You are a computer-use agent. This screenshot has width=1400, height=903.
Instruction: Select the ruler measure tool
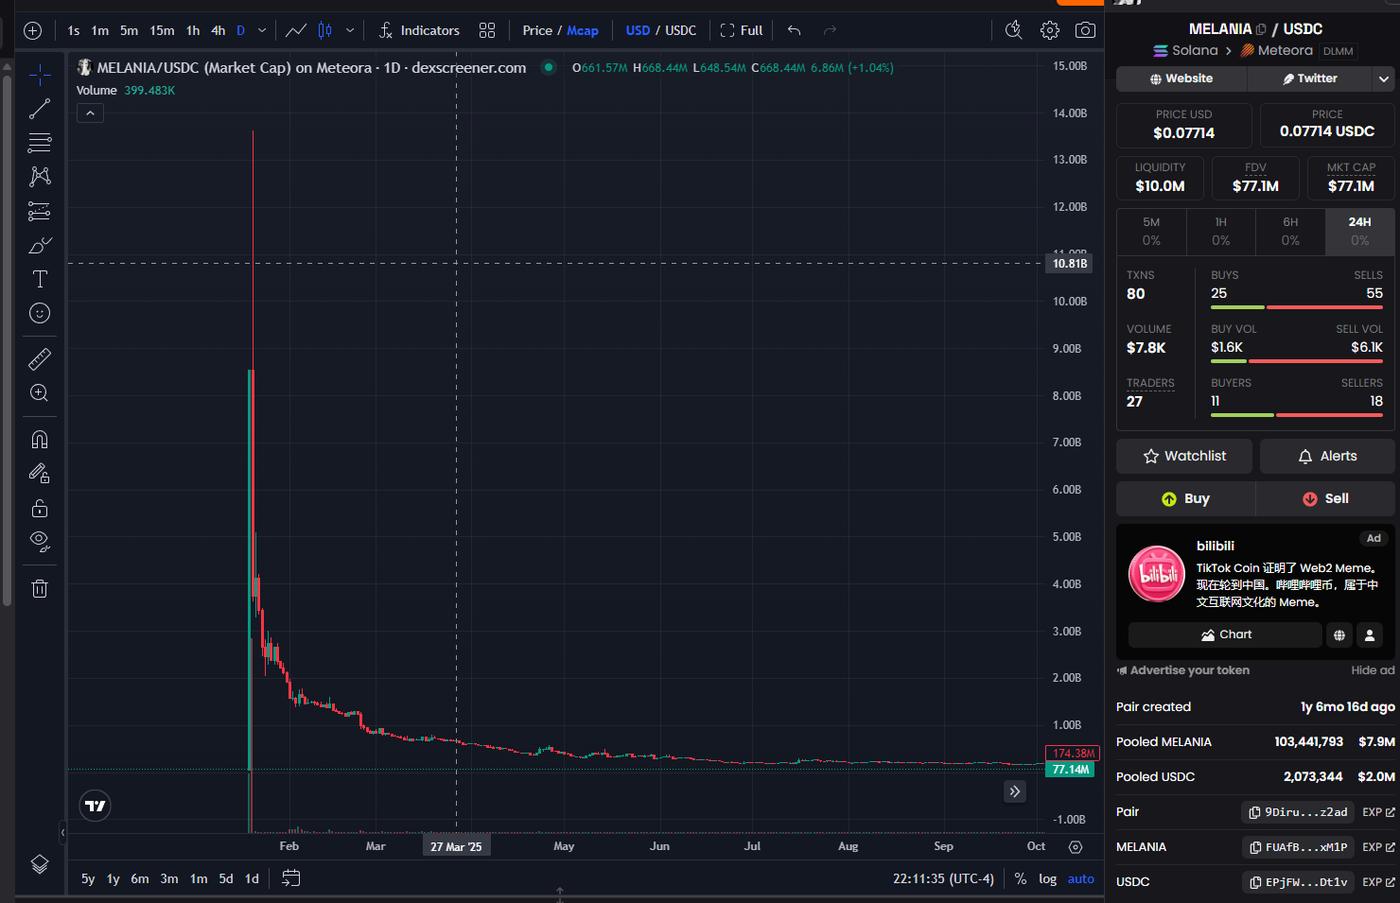pyautogui.click(x=39, y=359)
